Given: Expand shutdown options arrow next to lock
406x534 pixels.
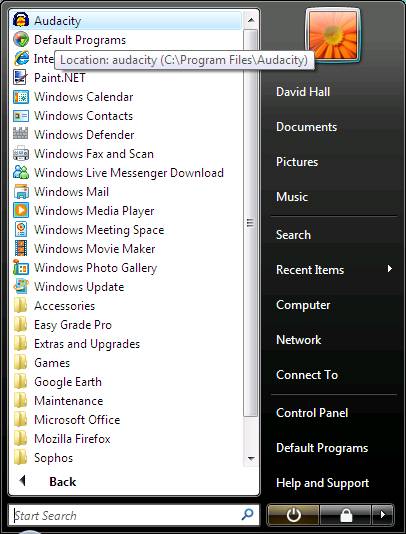Looking at the screenshot, I should [383, 515].
